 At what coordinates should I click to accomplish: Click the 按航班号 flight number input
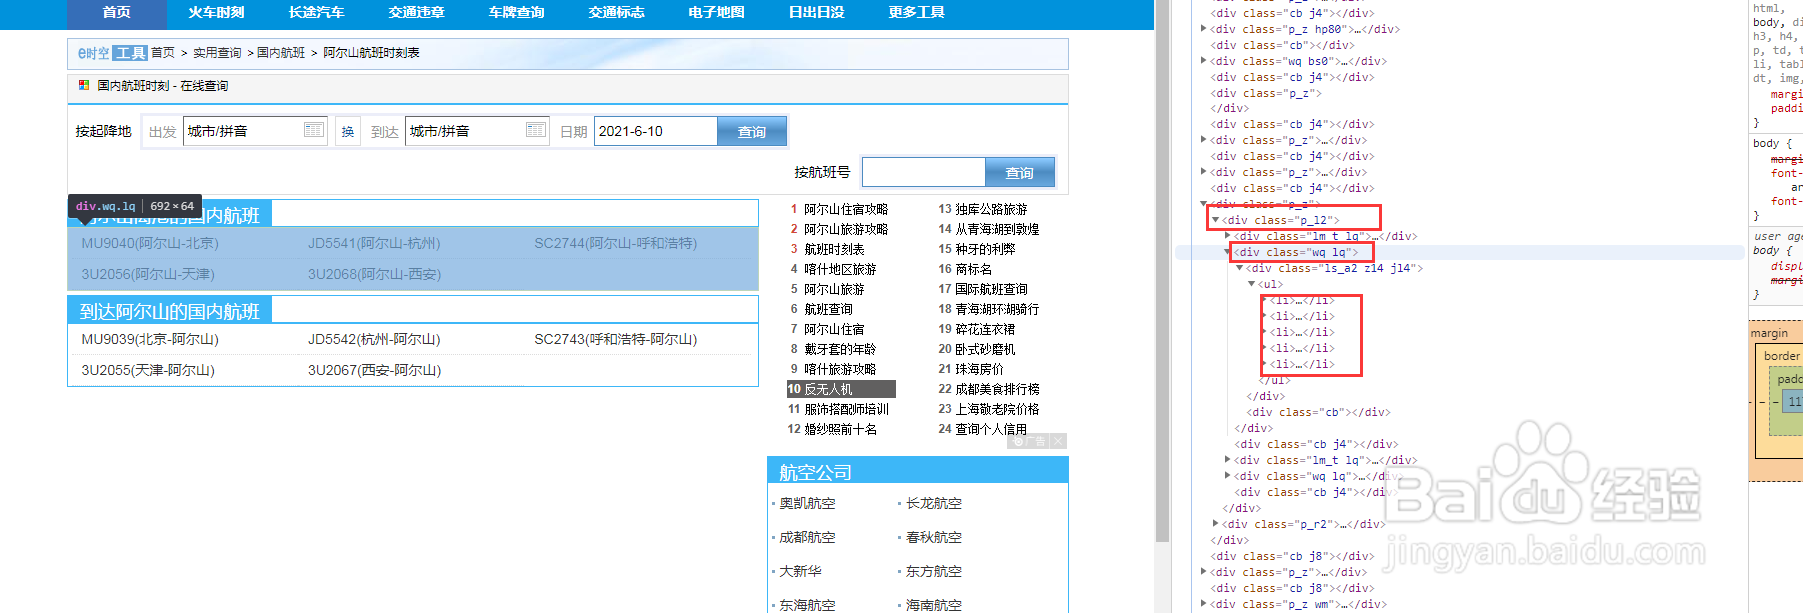(x=923, y=172)
